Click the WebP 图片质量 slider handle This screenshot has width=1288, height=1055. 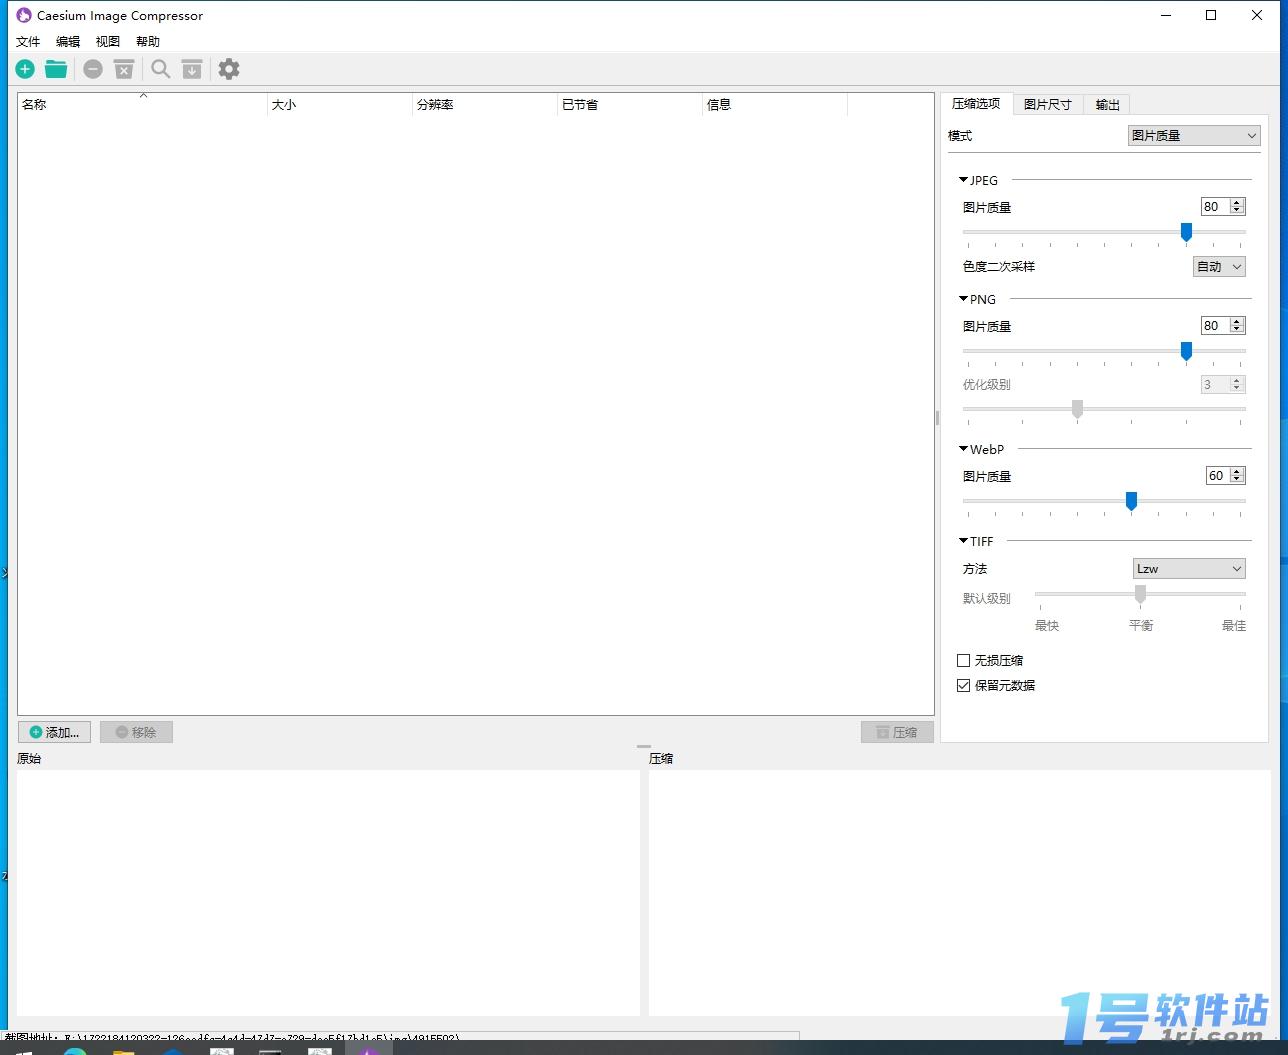1131,501
